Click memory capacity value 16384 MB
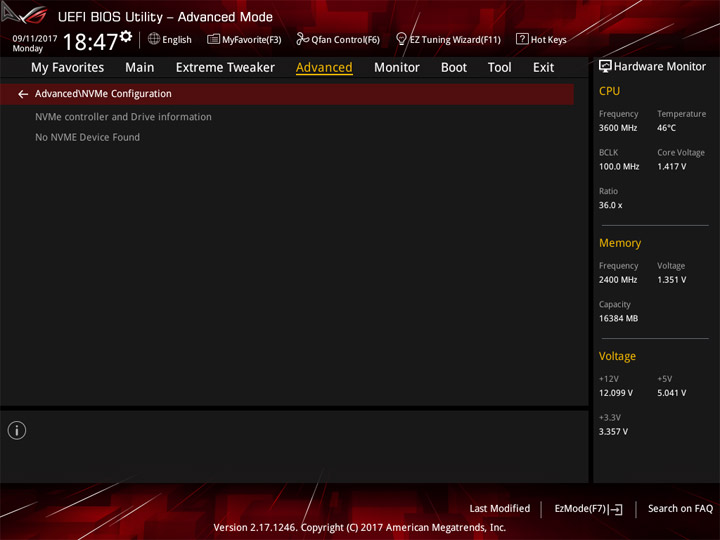Screen dimensions: 720x540 click(619, 318)
